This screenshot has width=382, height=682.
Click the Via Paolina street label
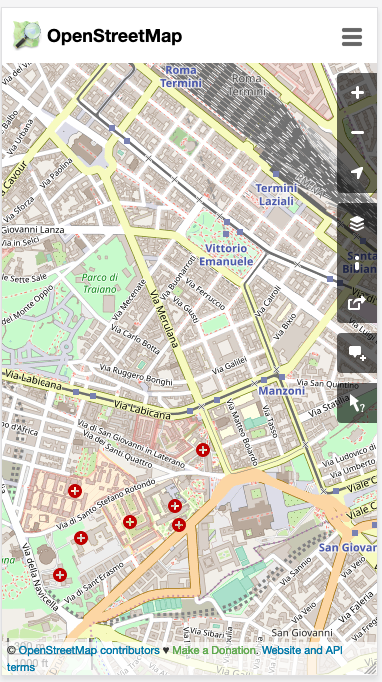[x=55, y=173]
